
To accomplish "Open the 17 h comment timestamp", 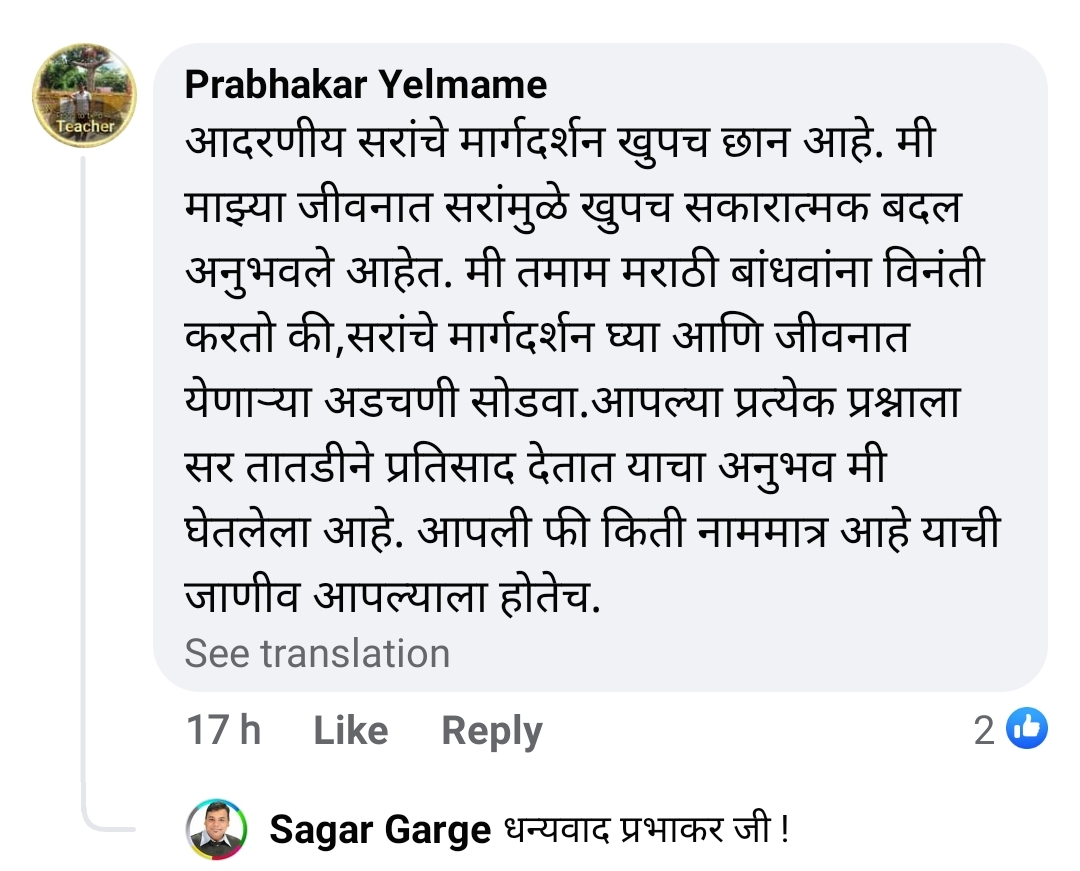I will [x=223, y=731].
